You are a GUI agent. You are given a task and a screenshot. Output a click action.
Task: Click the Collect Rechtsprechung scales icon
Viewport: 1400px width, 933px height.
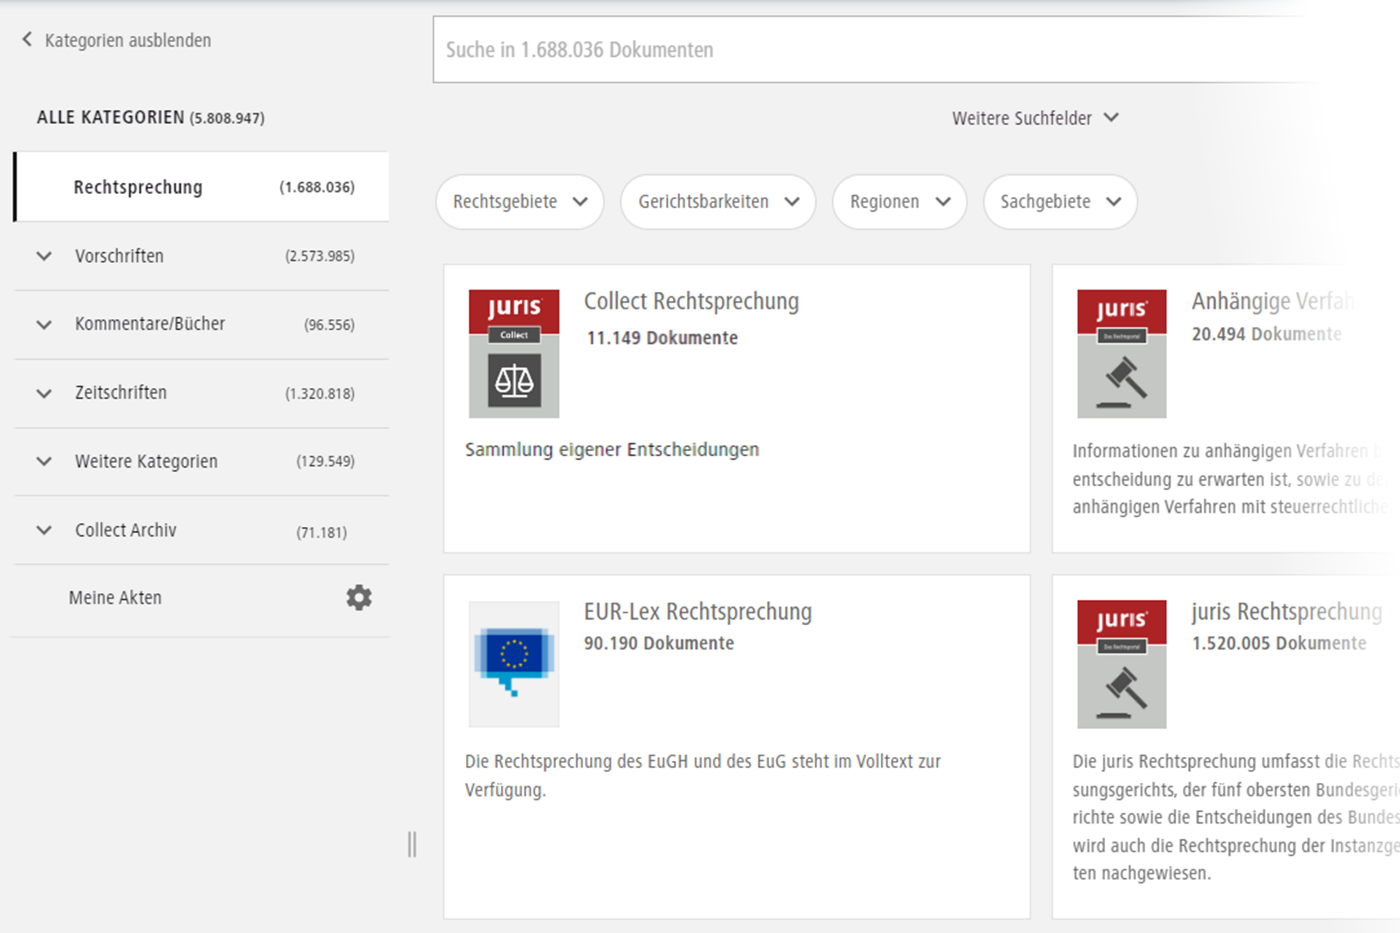514,380
